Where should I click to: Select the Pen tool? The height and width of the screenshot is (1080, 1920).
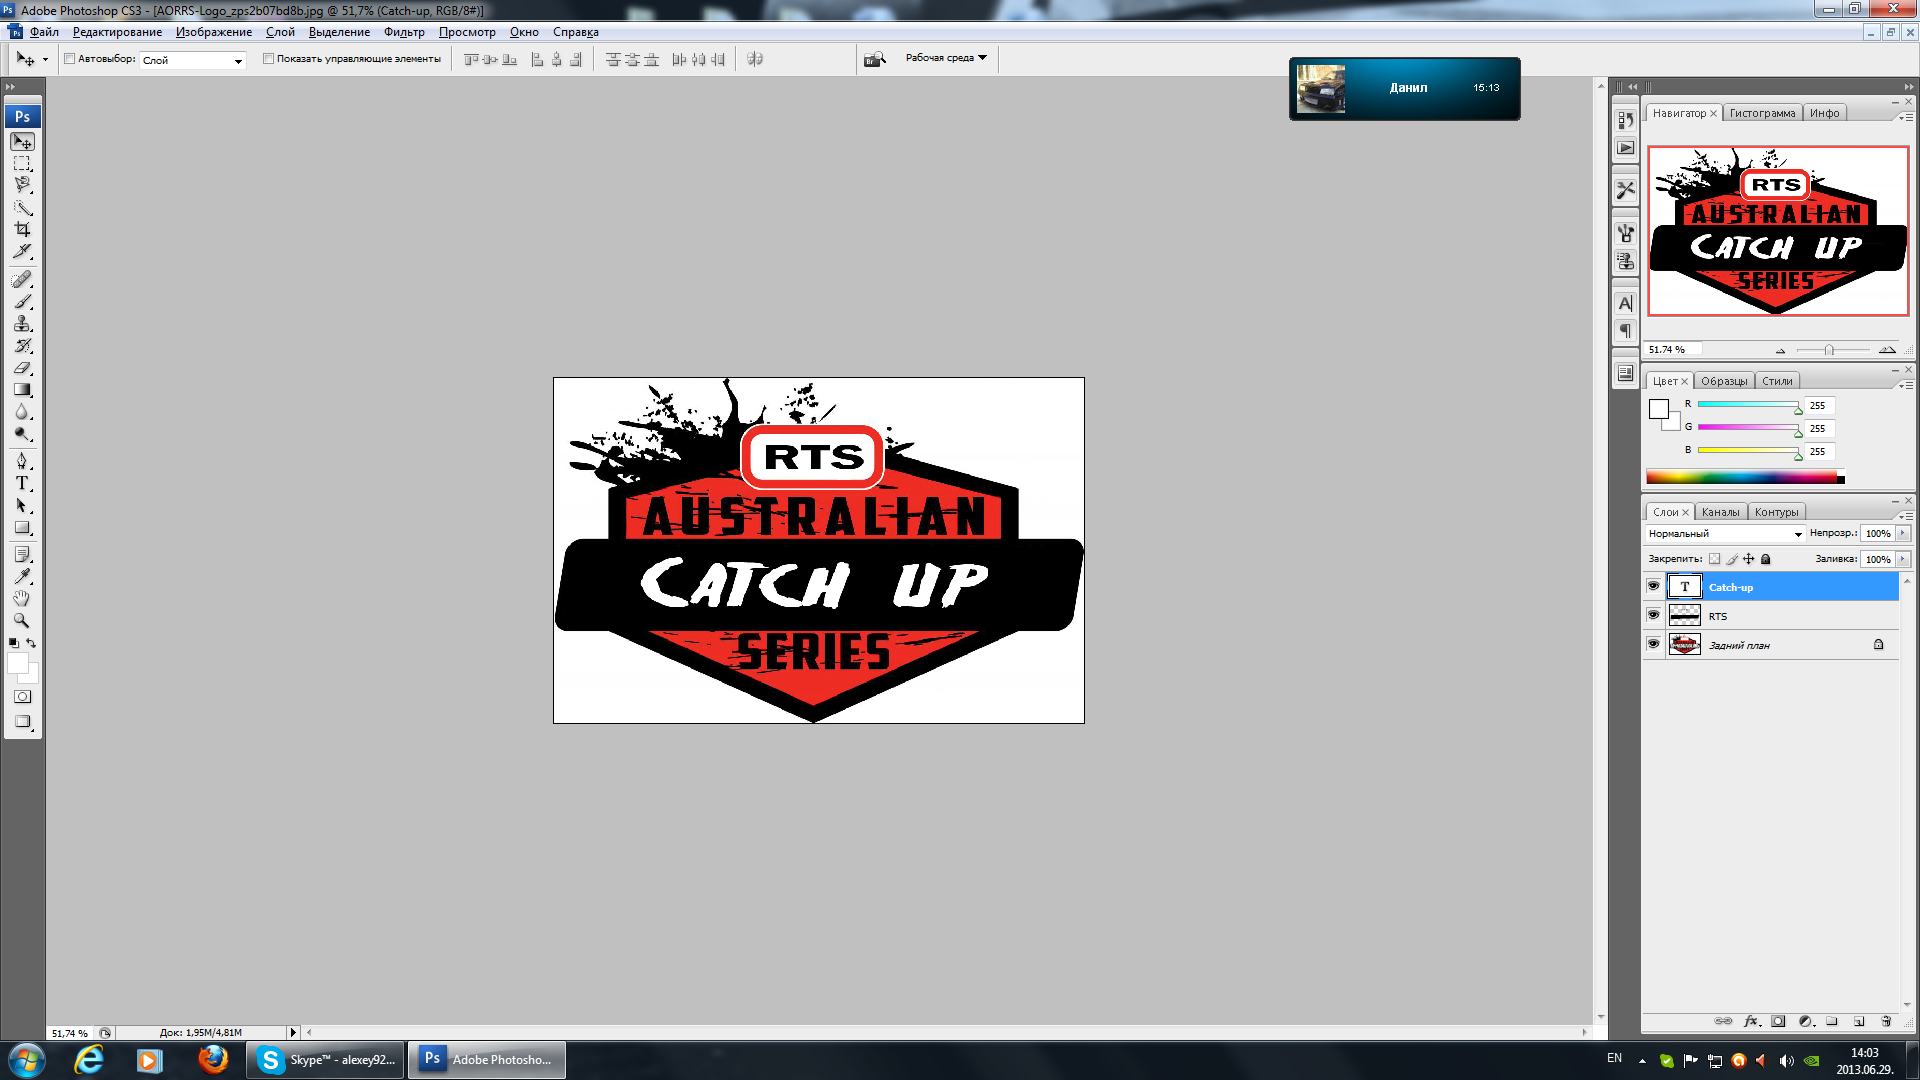coord(22,461)
